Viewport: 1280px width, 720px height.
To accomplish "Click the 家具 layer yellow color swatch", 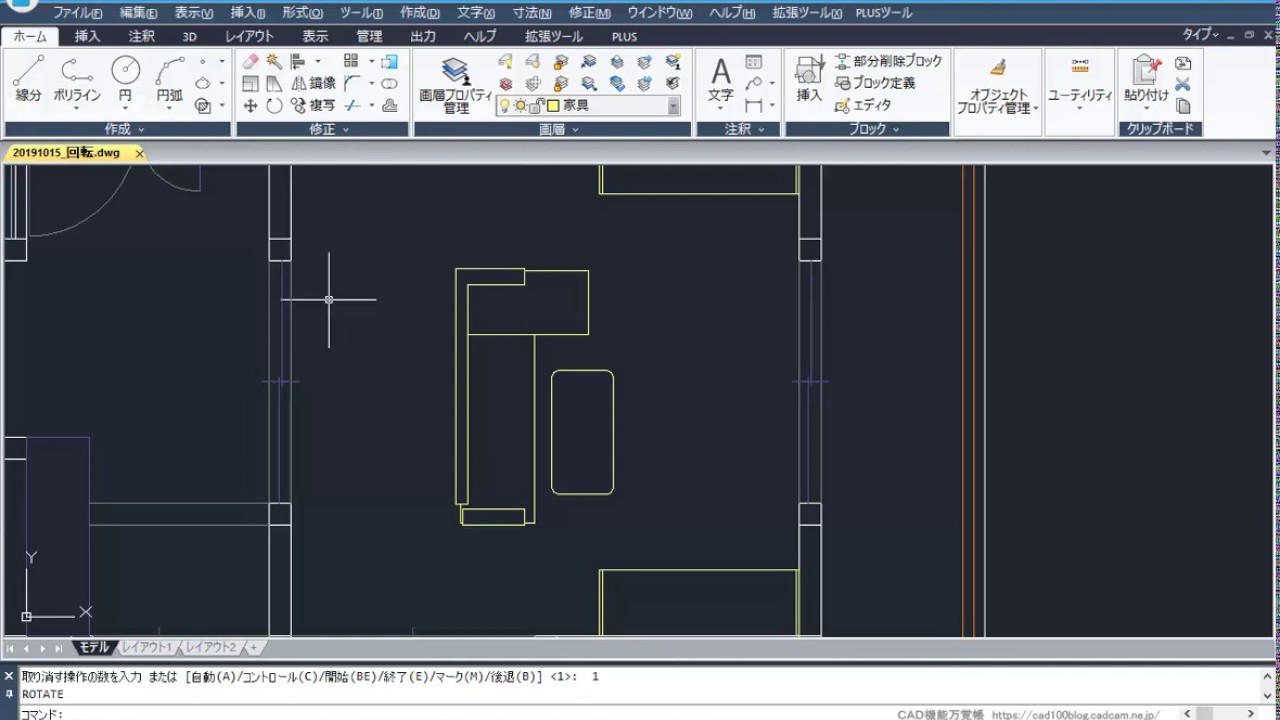I will pos(553,106).
